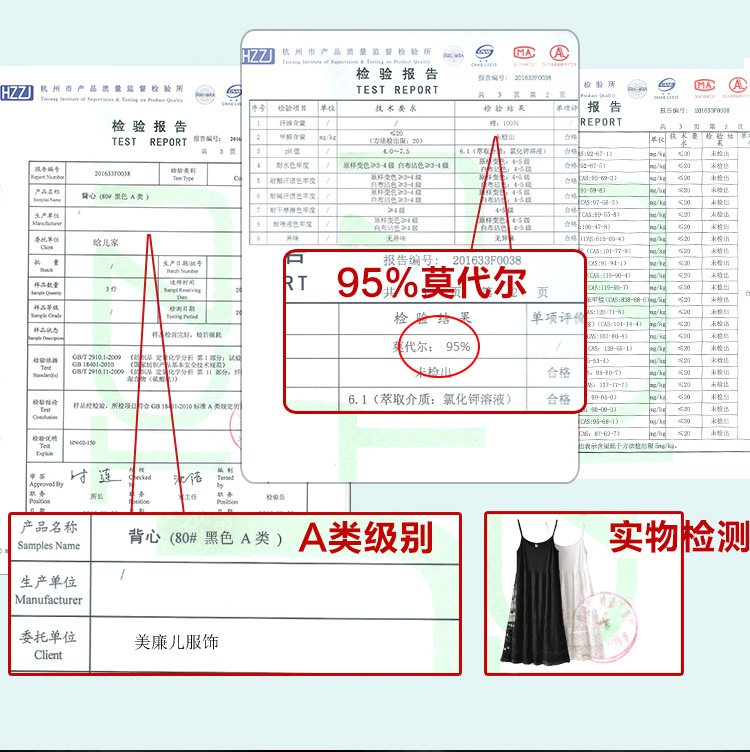Viewport: 750px width, 752px height.
Task: Click the "哈儿家" client cell on left report
Action: [105, 241]
